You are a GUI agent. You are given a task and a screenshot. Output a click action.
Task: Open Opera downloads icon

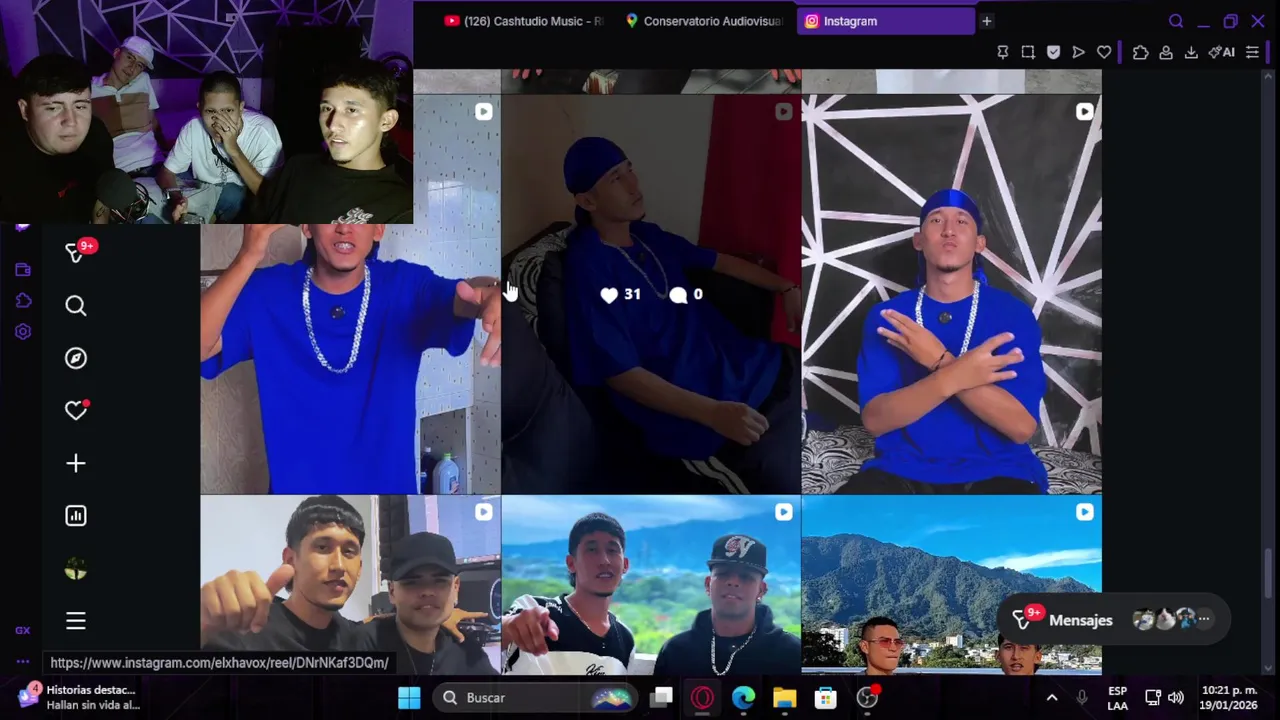coord(1191,52)
